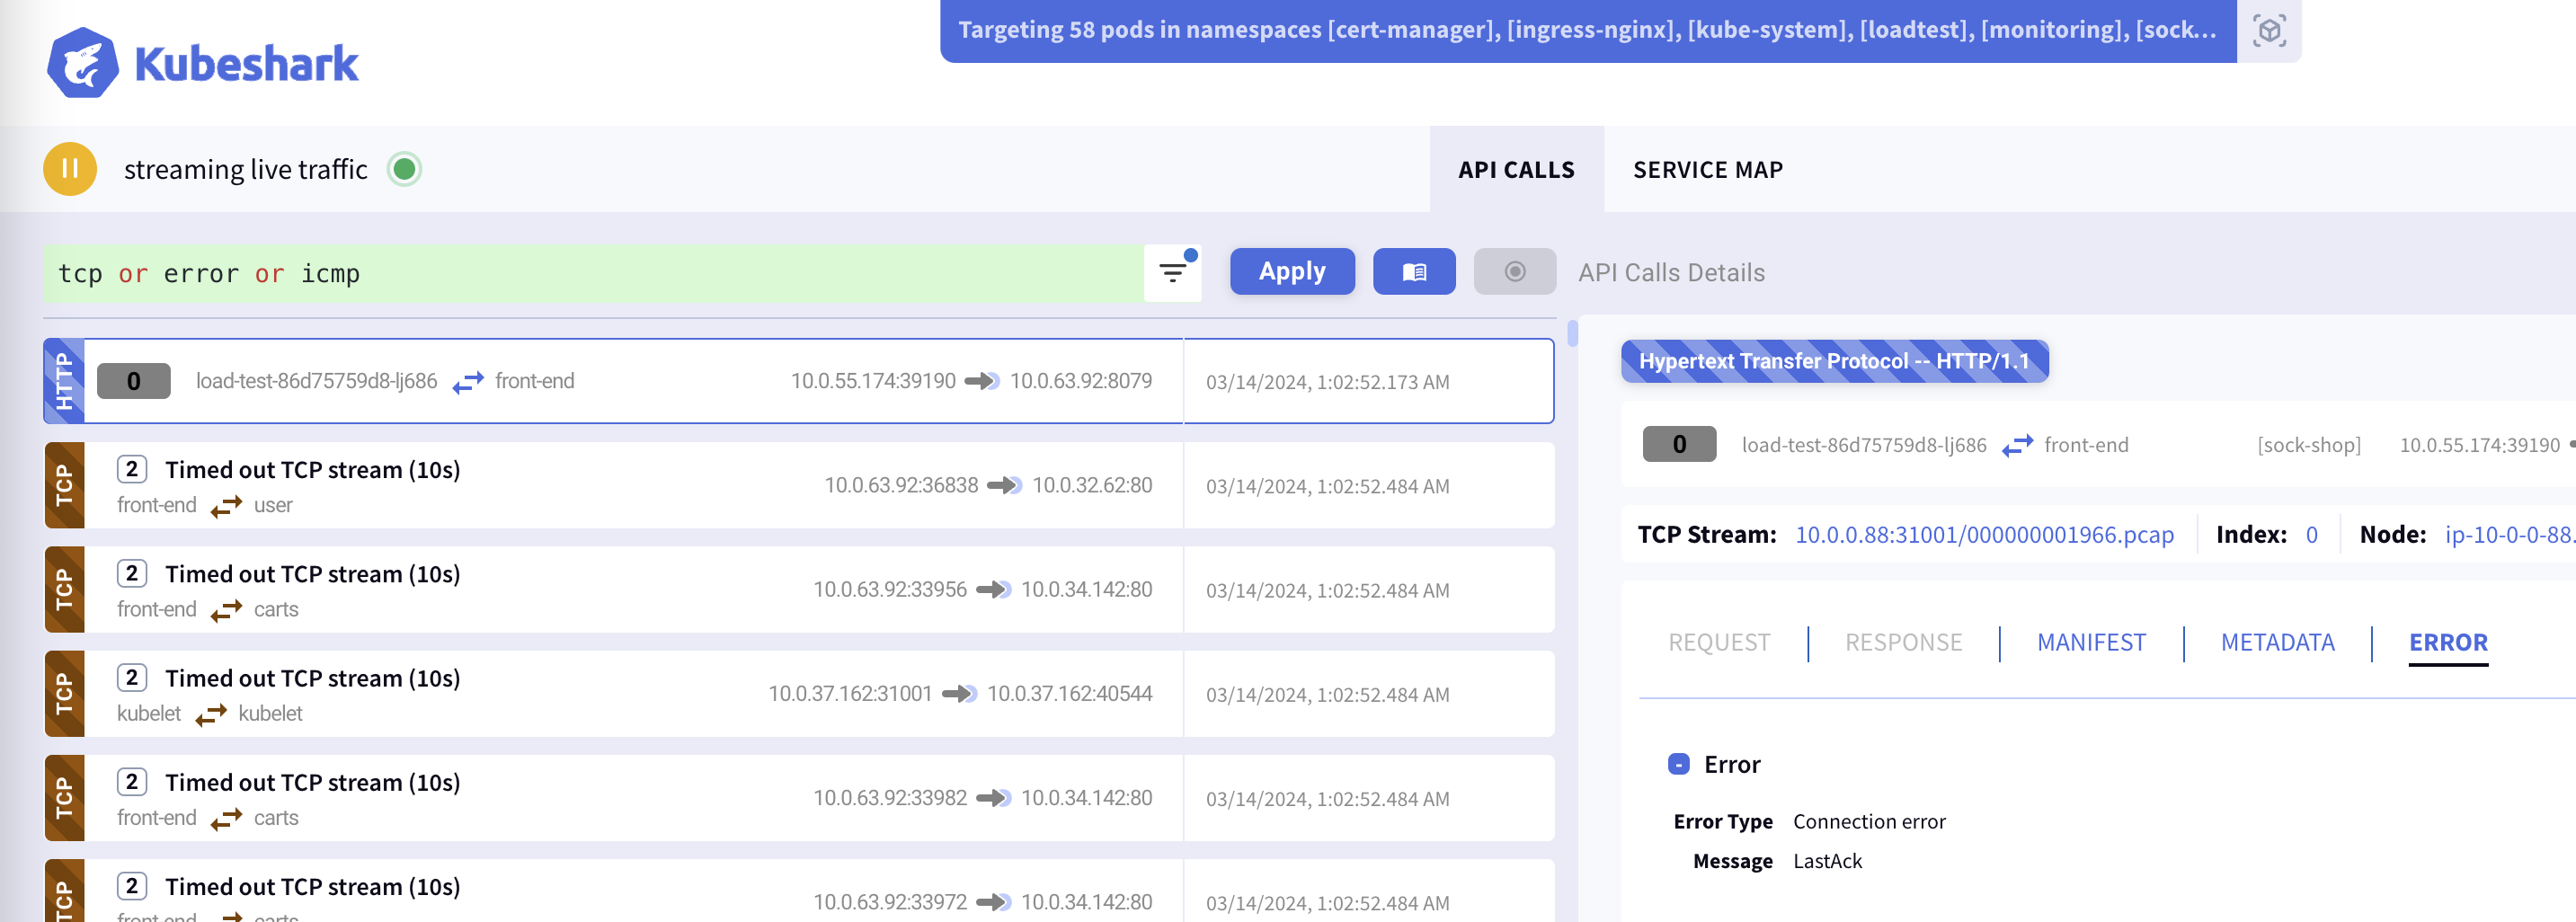
Task: Collapse the Error section via its minus icon
Action: click(x=1678, y=764)
